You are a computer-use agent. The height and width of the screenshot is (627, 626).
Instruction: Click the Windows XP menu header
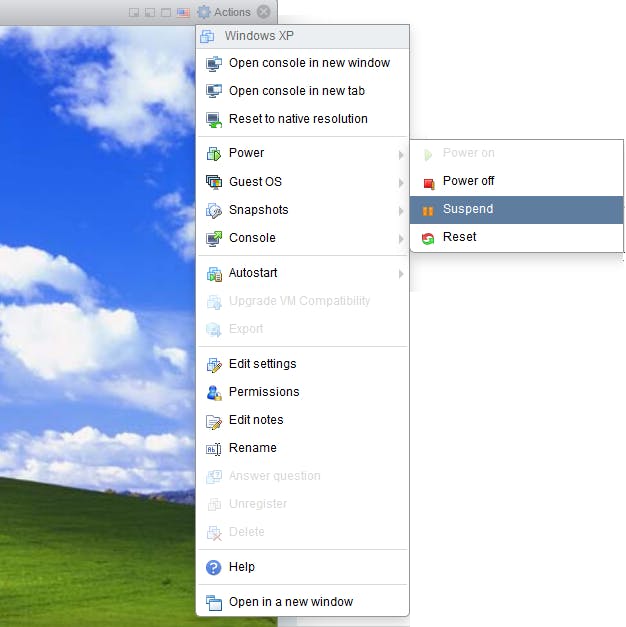click(x=302, y=36)
